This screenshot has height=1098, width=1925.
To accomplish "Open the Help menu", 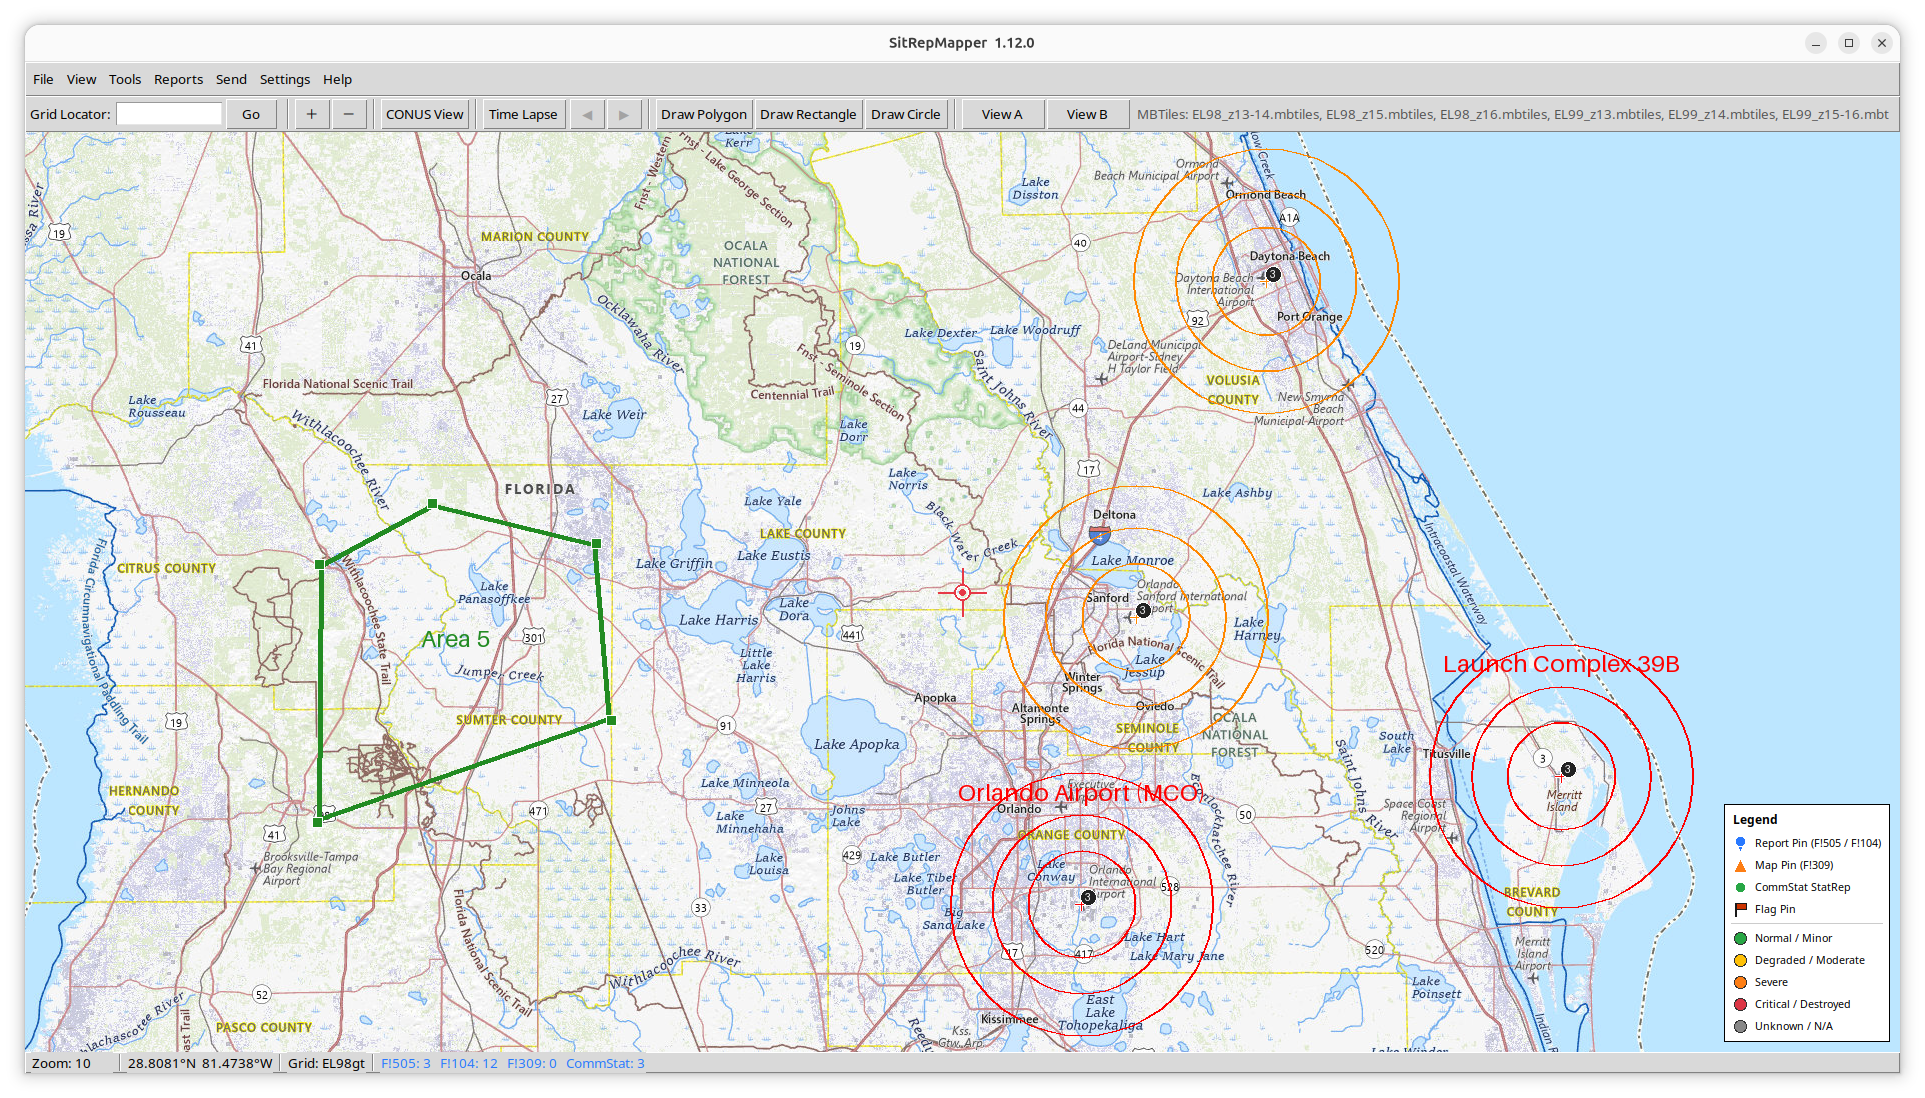I will 337,79.
